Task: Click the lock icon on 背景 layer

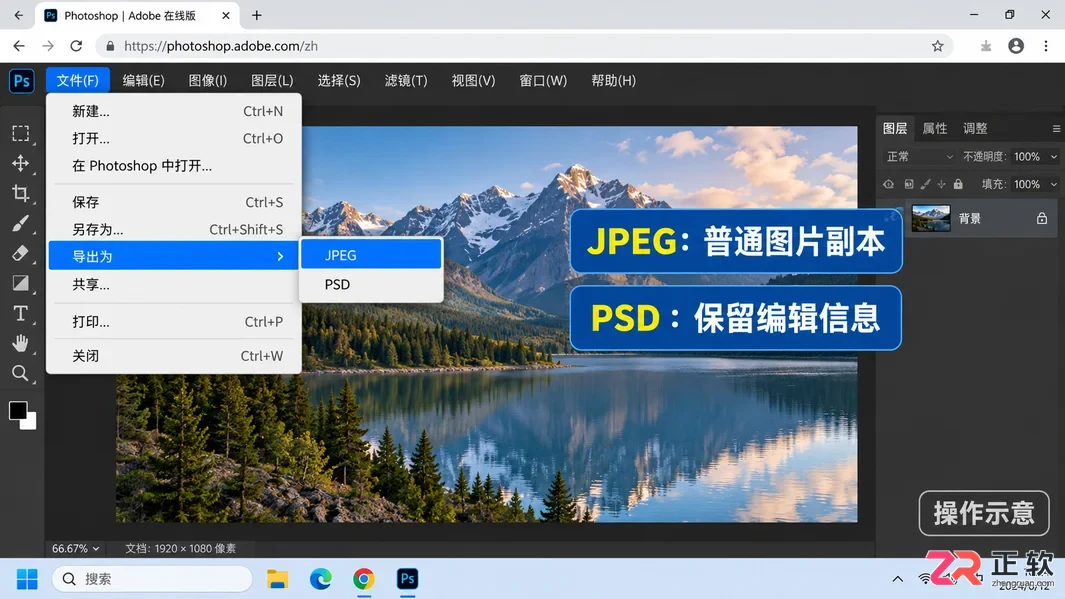Action: pos(1041,219)
